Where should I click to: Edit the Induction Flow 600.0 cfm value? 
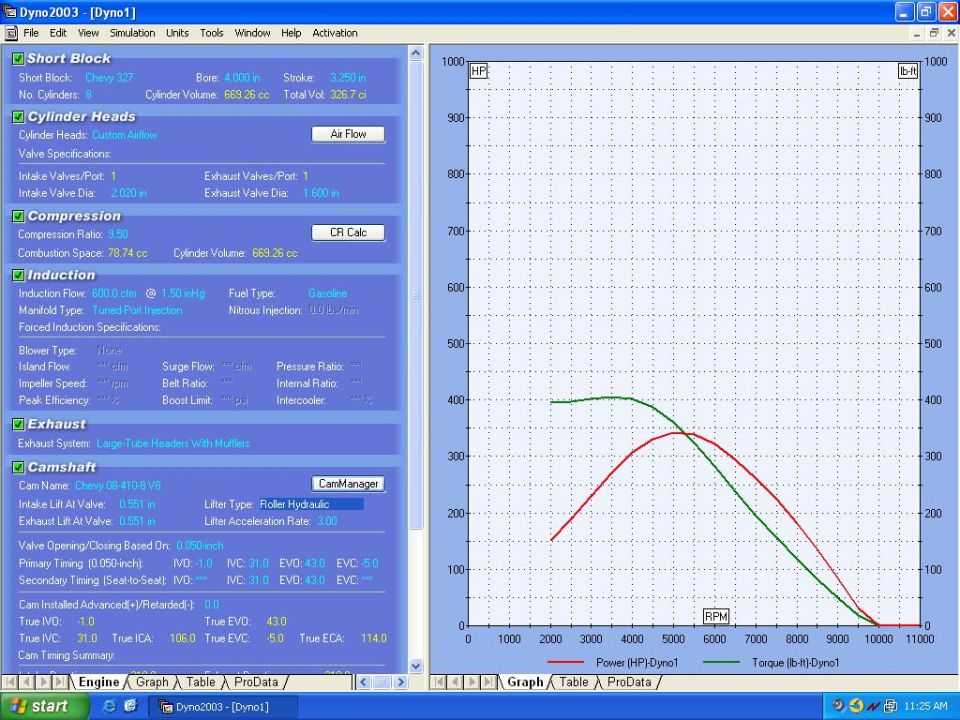coord(114,293)
